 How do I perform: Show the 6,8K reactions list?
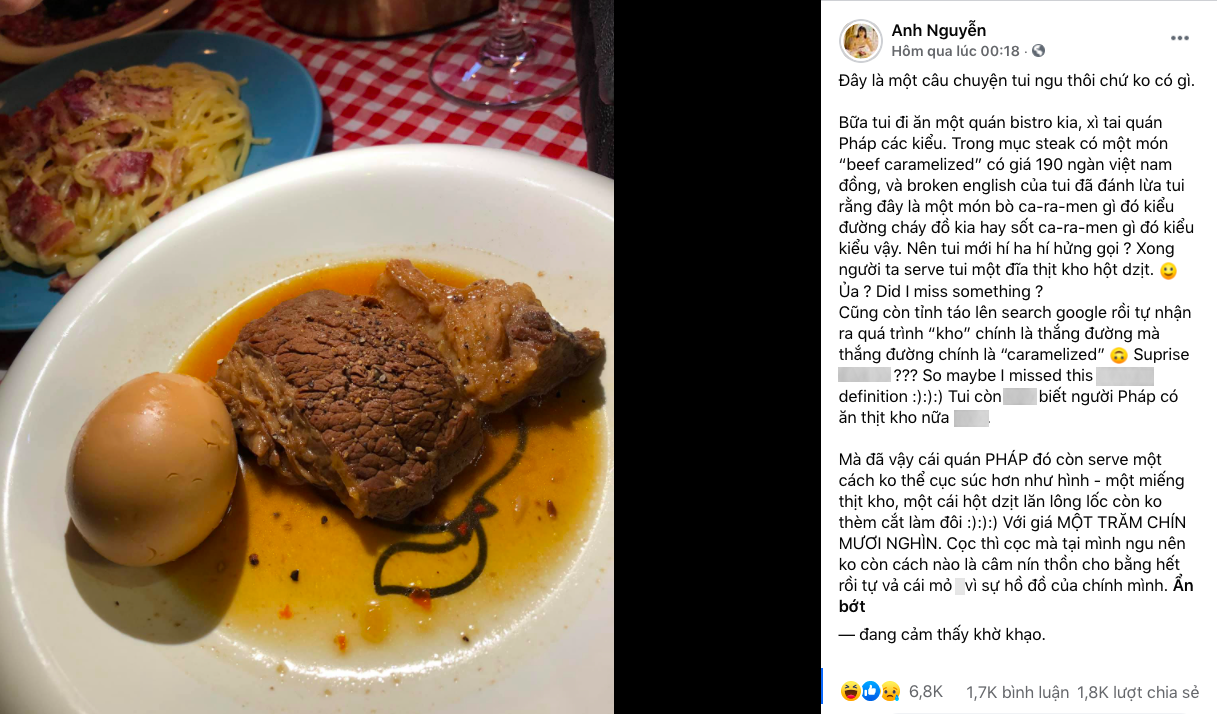coord(926,691)
